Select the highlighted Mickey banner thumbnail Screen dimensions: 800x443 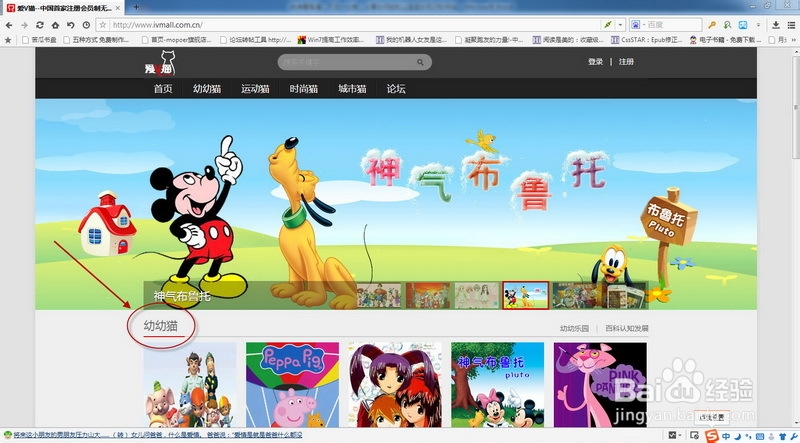(526, 295)
